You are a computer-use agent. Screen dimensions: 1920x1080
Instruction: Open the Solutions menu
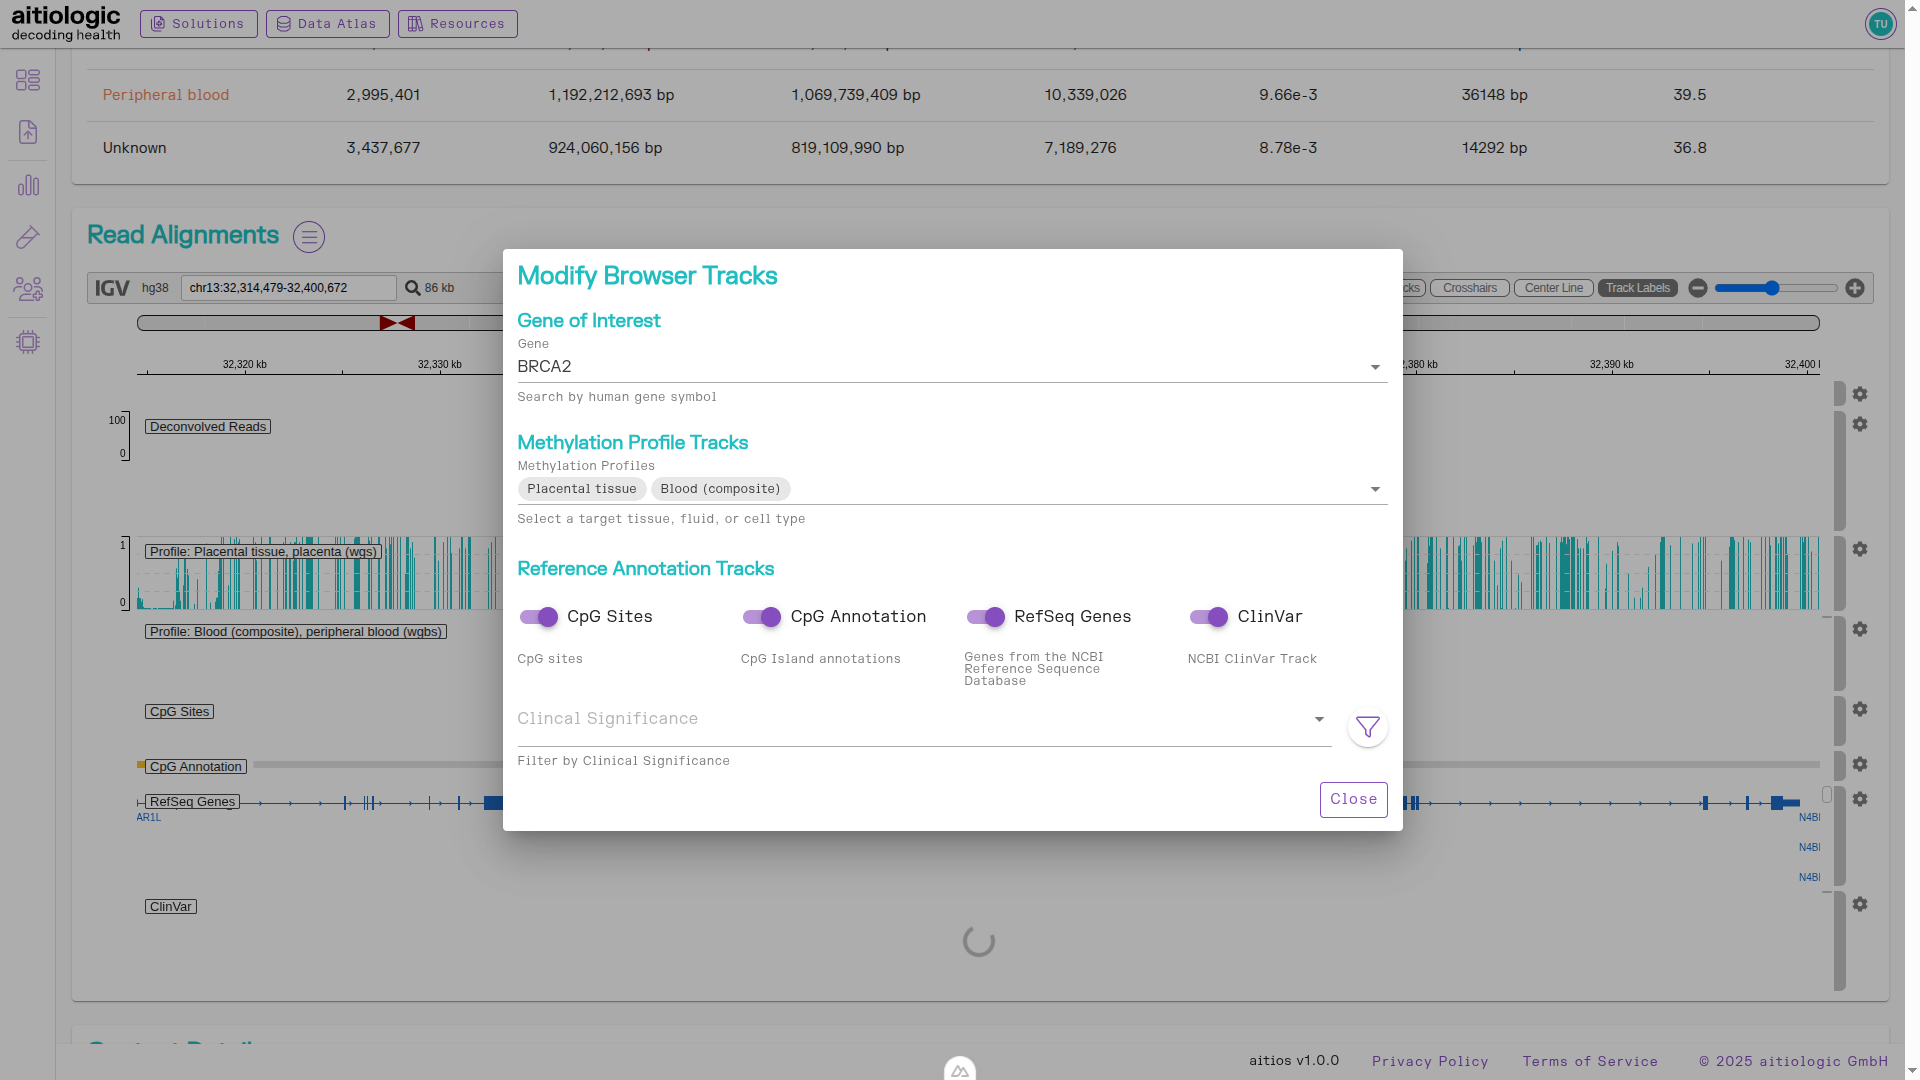[198, 24]
